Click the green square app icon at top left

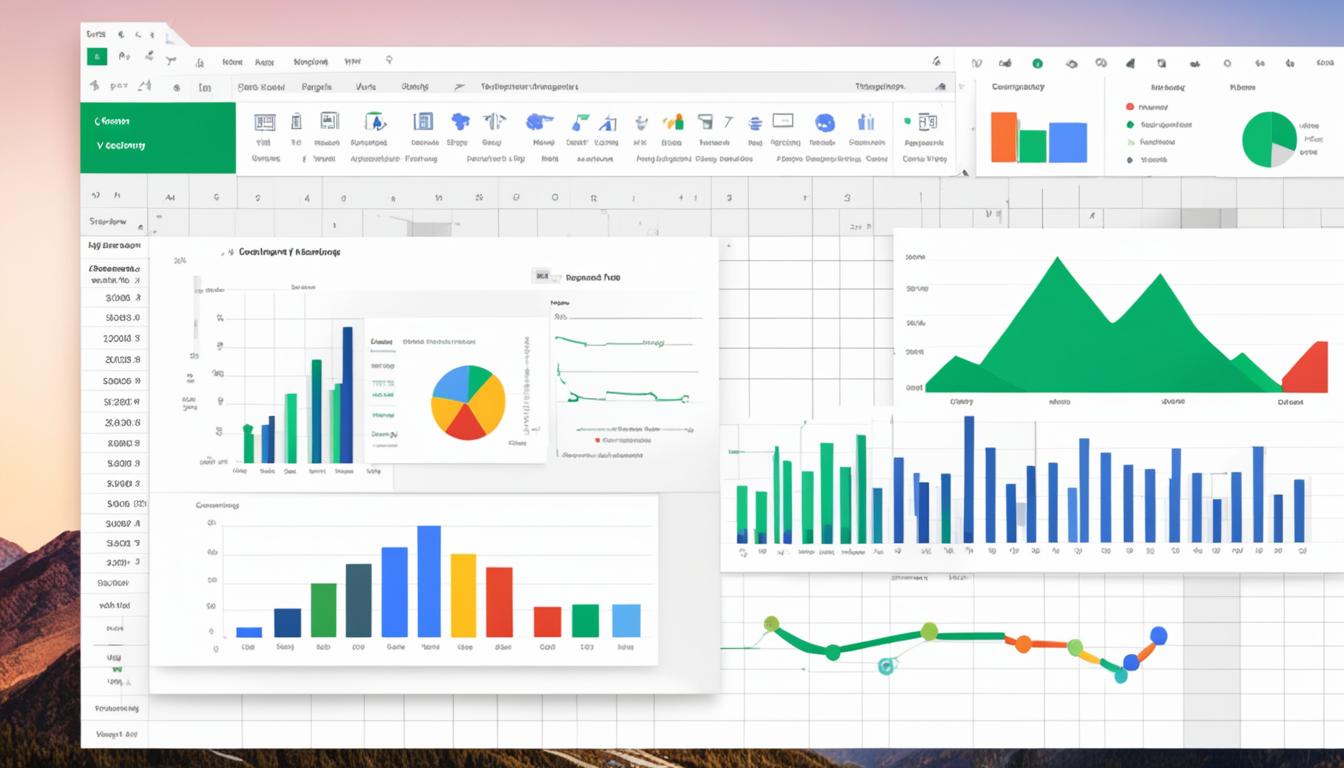coord(96,57)
